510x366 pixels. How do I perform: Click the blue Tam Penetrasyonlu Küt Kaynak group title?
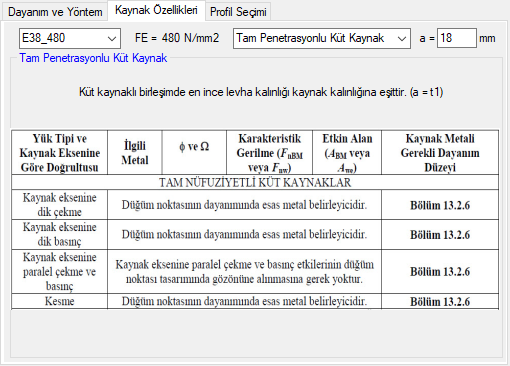[93, 58]
